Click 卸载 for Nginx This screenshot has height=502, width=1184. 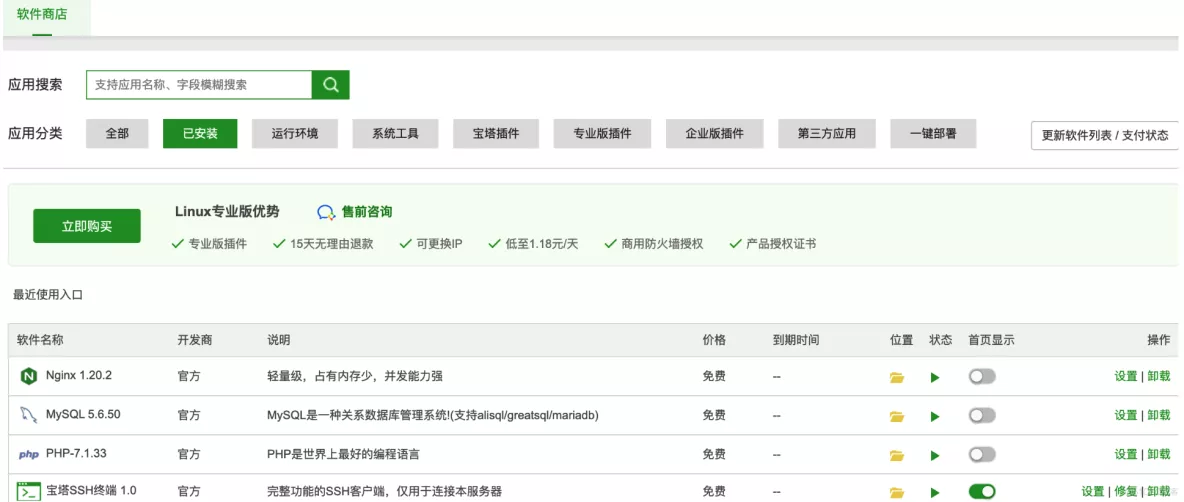point(1159,376)
